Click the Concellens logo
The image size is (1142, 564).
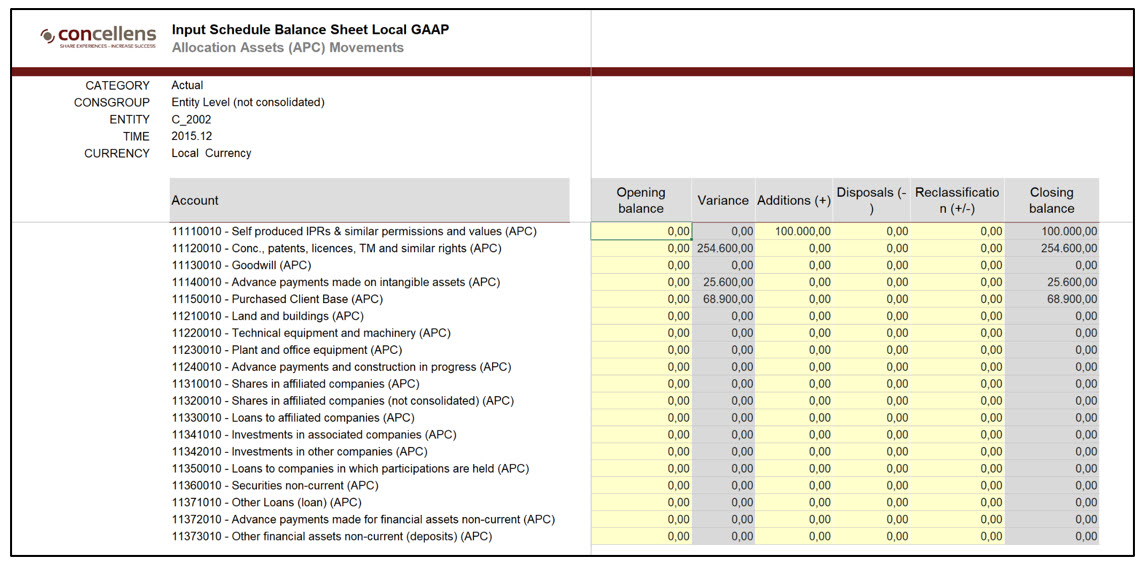pos(98,37)
